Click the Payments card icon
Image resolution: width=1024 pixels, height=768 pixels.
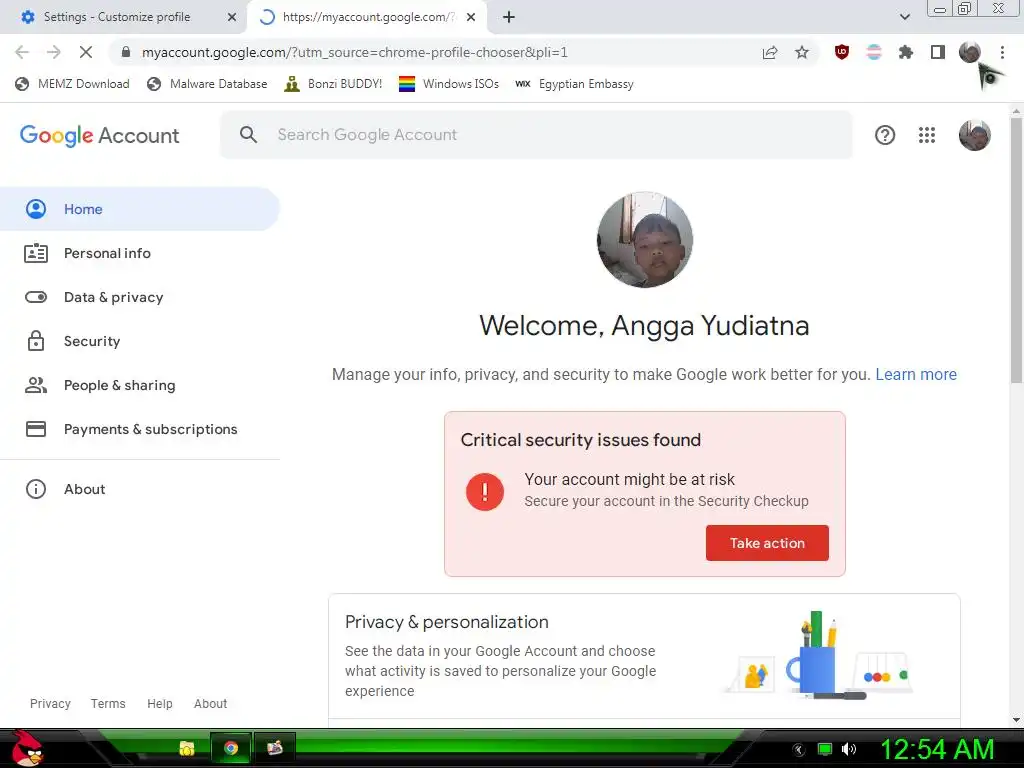tap(36, 429)
